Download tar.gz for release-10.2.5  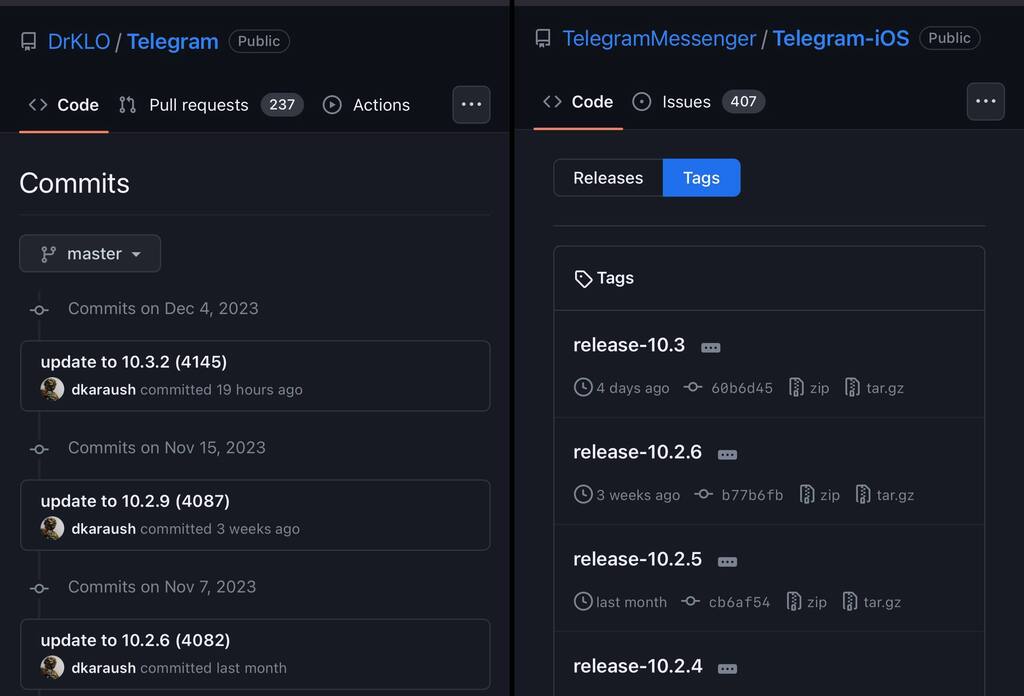[882, 602]
